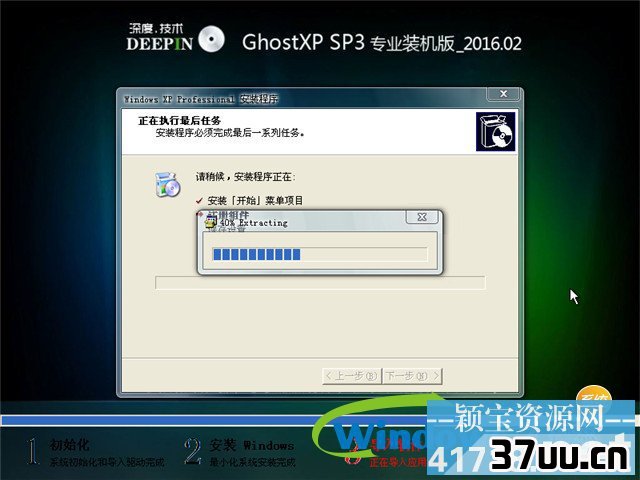
Task: Click step 1 初始化 label
Action: (69, 445)
